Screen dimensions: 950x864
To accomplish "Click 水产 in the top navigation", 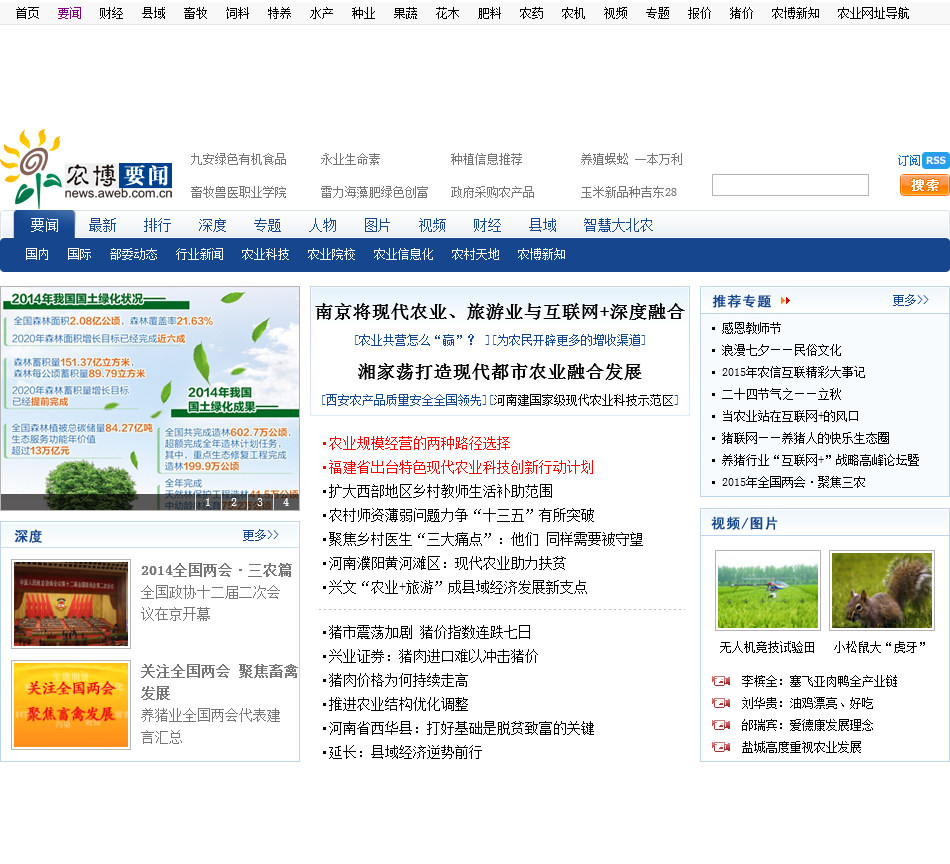I will (x=321, y=13).
